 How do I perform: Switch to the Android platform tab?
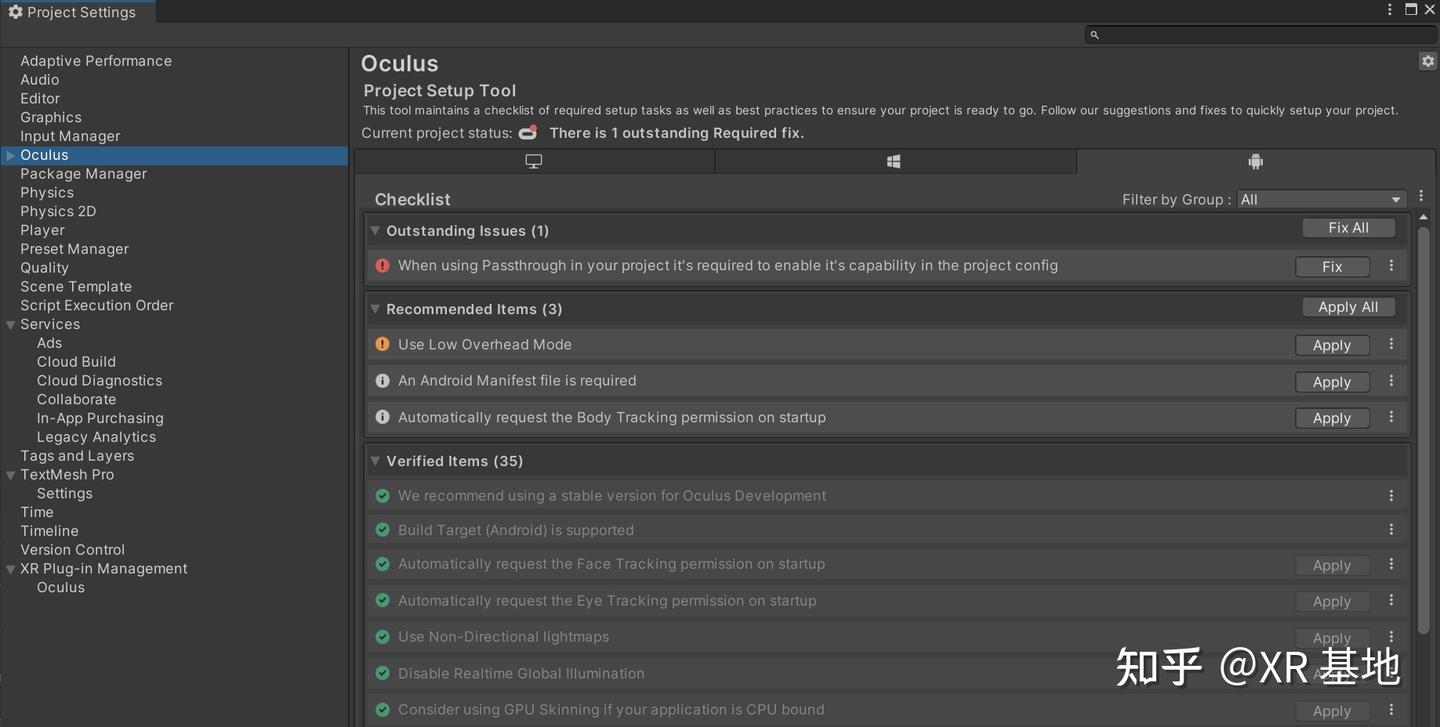[x=1255, y=162]
